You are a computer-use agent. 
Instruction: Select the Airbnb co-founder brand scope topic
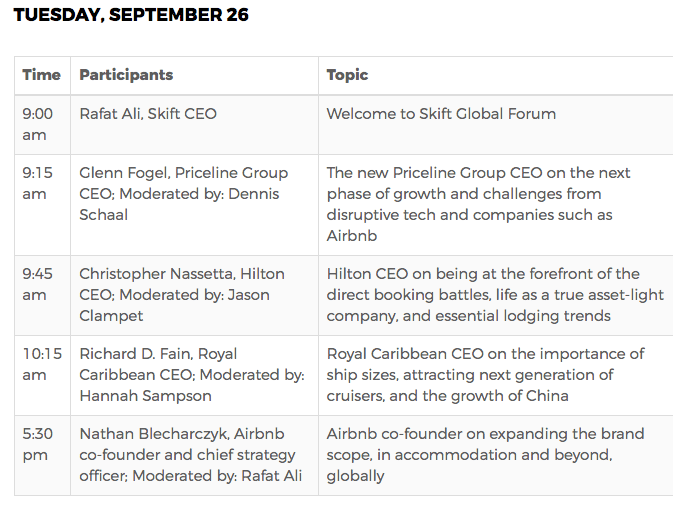pyautogui.click(x=485, y=454)
